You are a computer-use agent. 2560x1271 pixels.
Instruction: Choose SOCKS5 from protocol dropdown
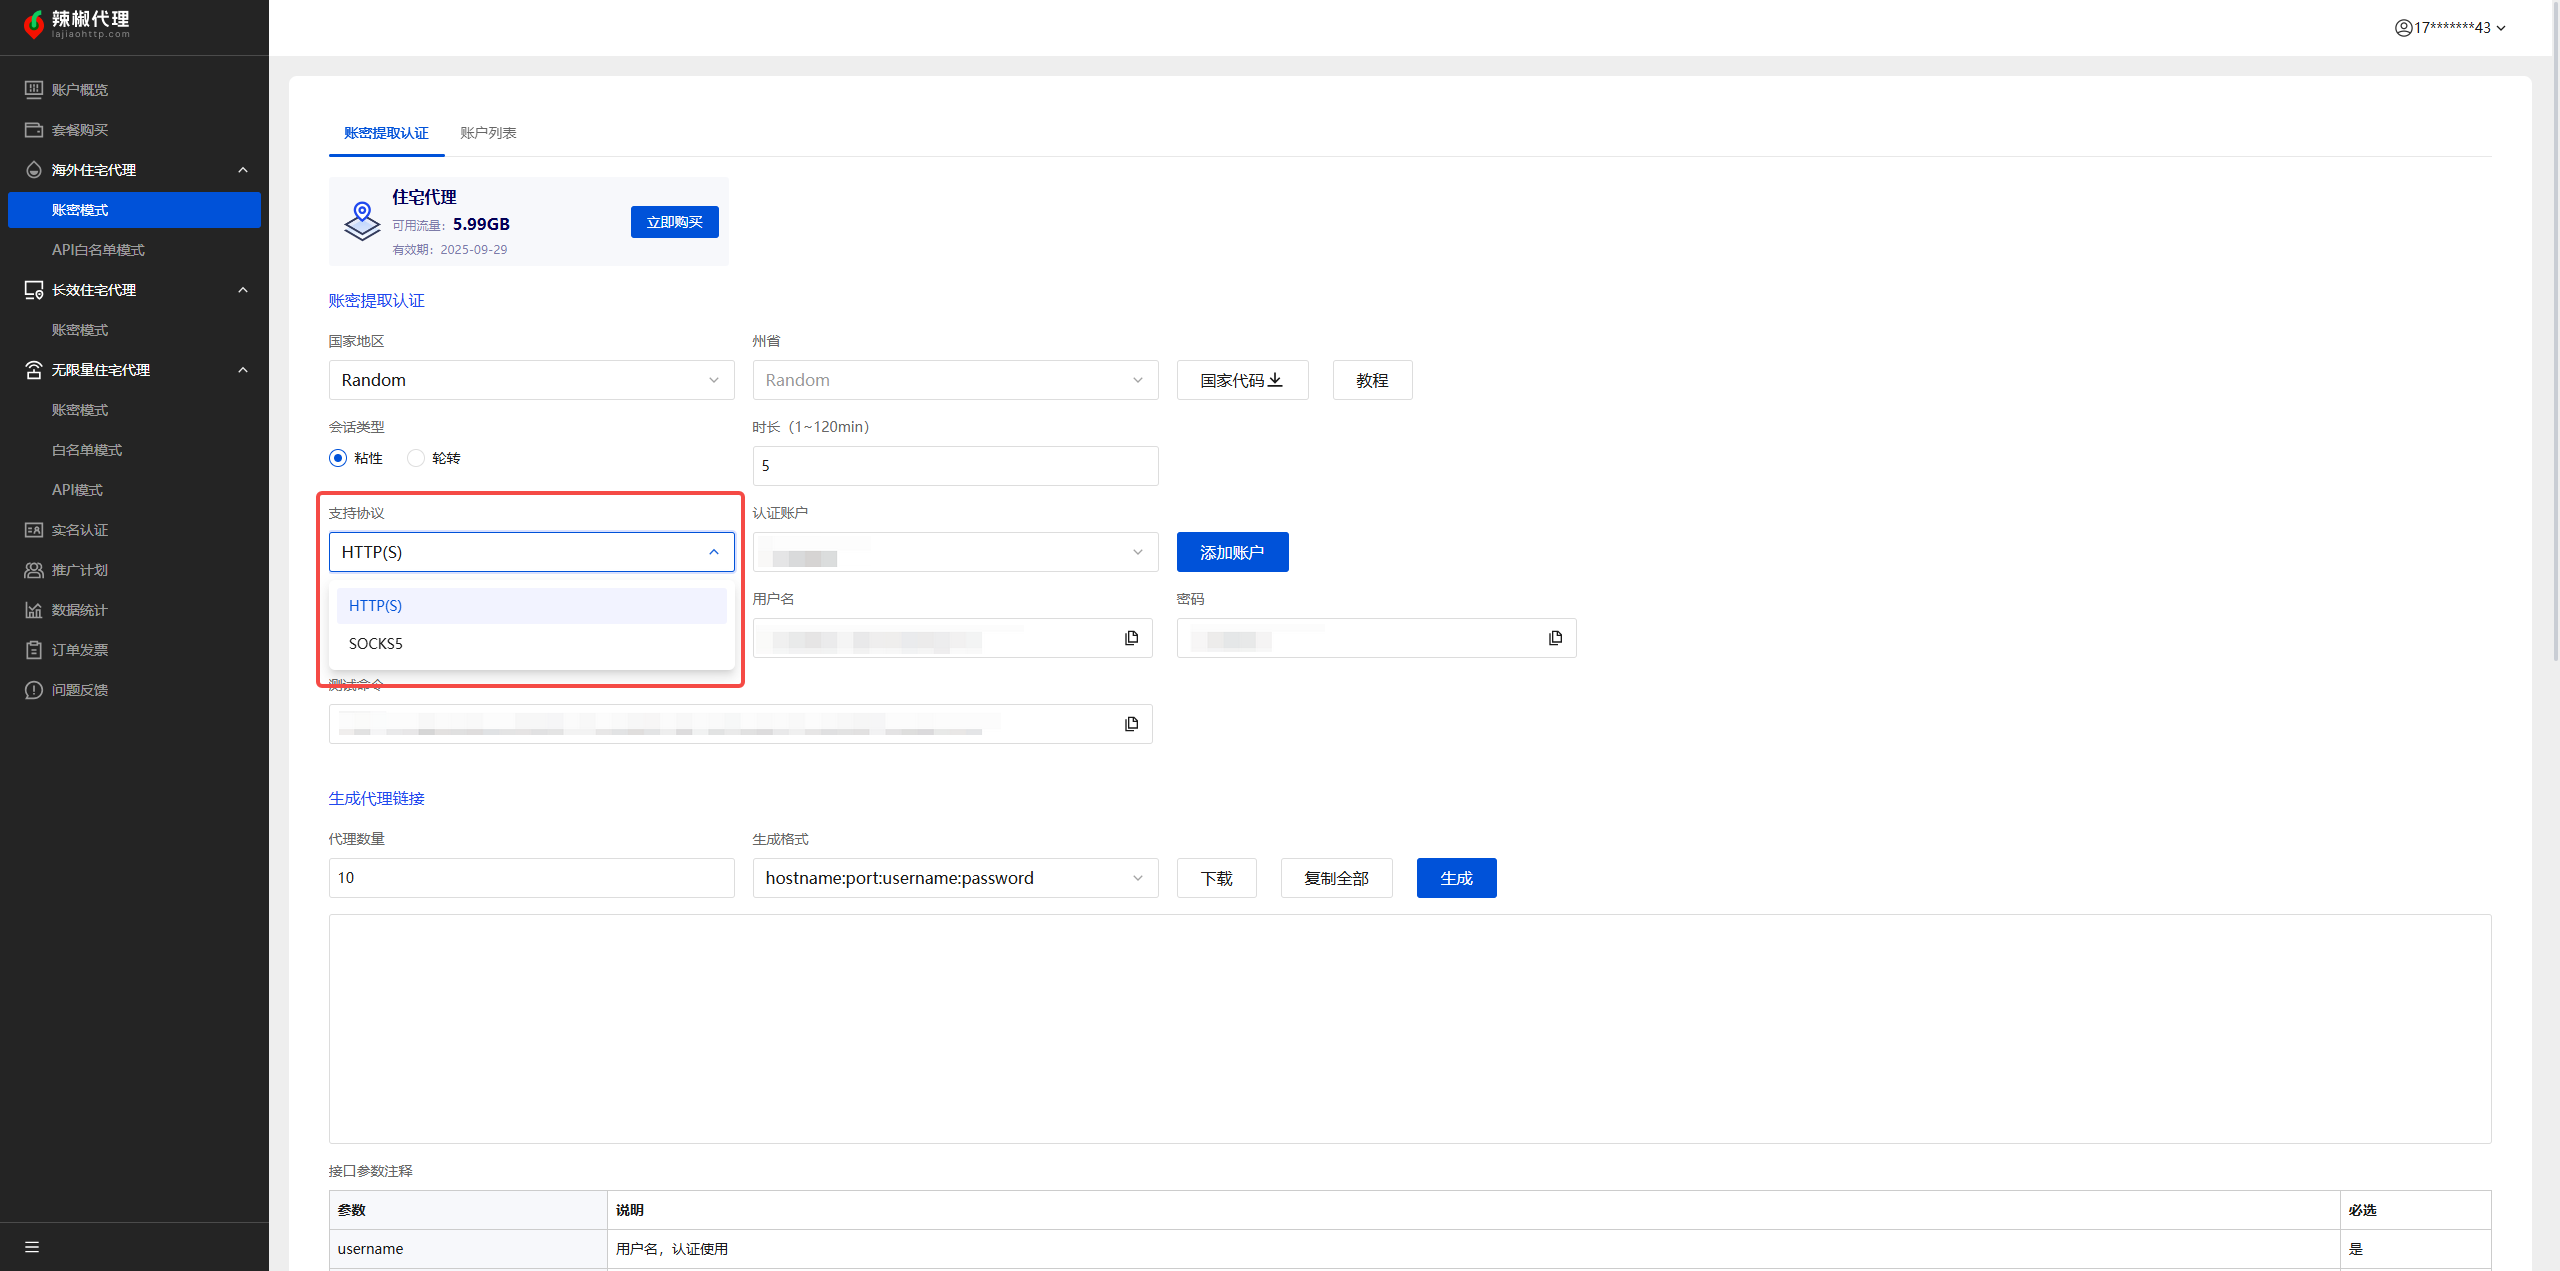(x=376, y=643)
